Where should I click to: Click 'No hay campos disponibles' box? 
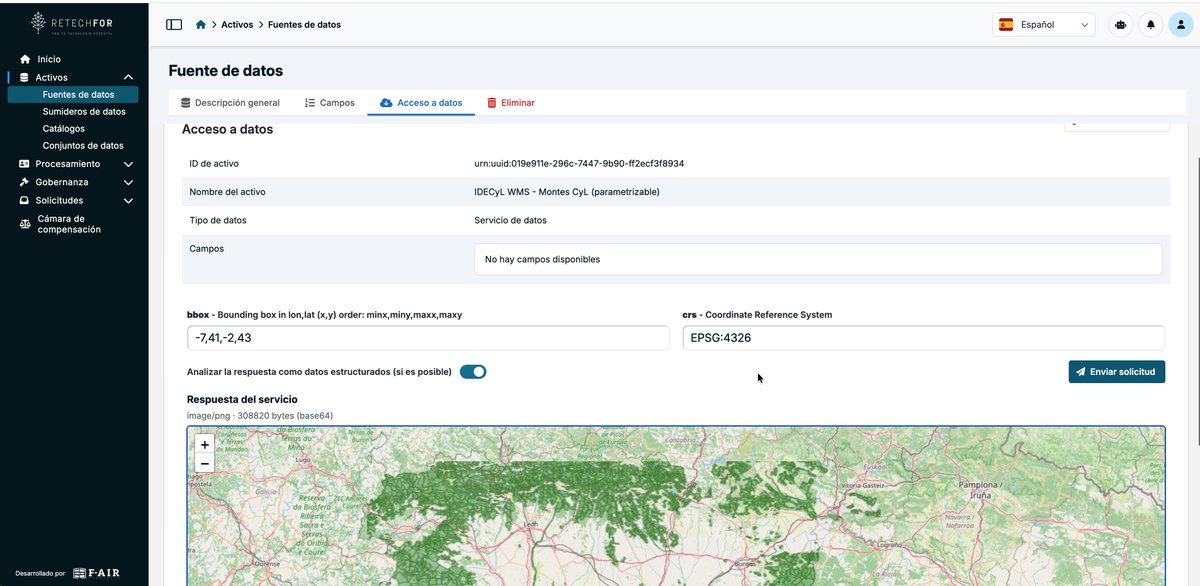(818, 259)
